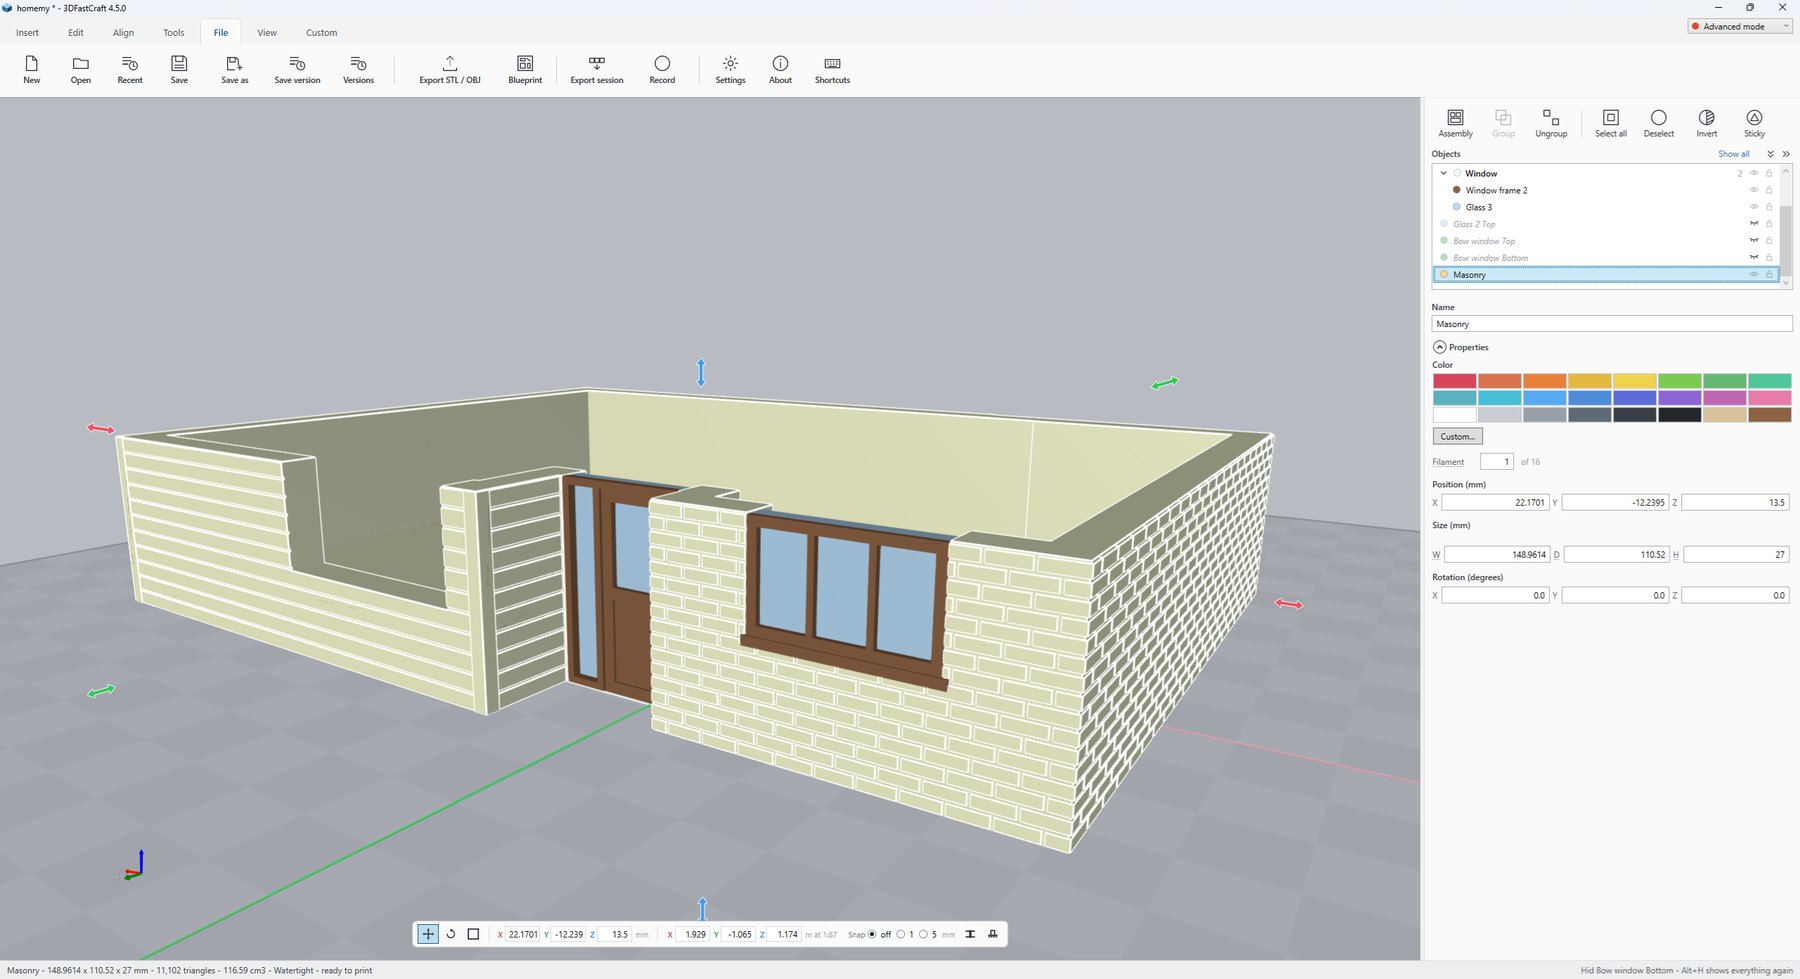Click the Name field containing Masonry

pos(1611,324)
